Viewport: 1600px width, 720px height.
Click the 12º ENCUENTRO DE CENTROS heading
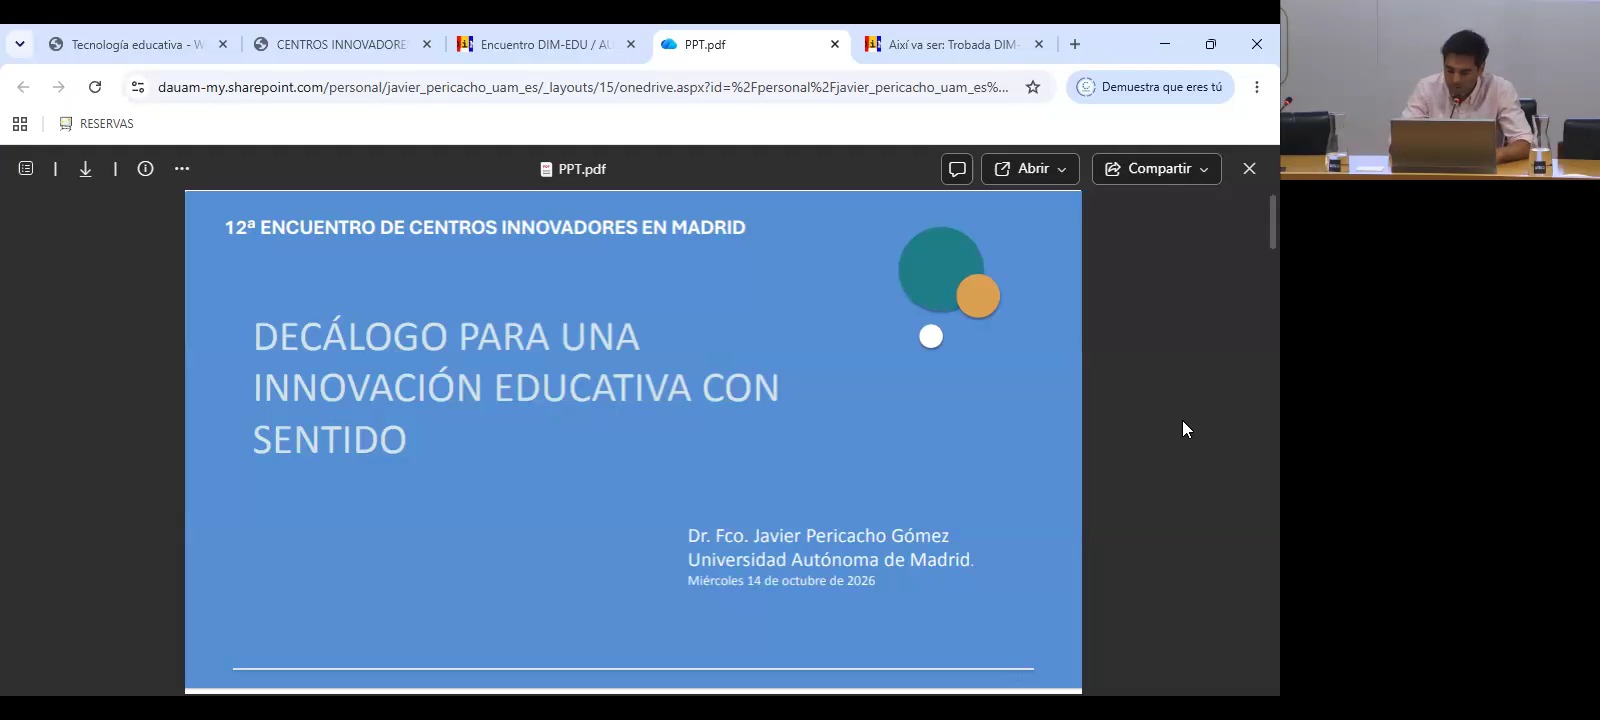coord(485,227)
